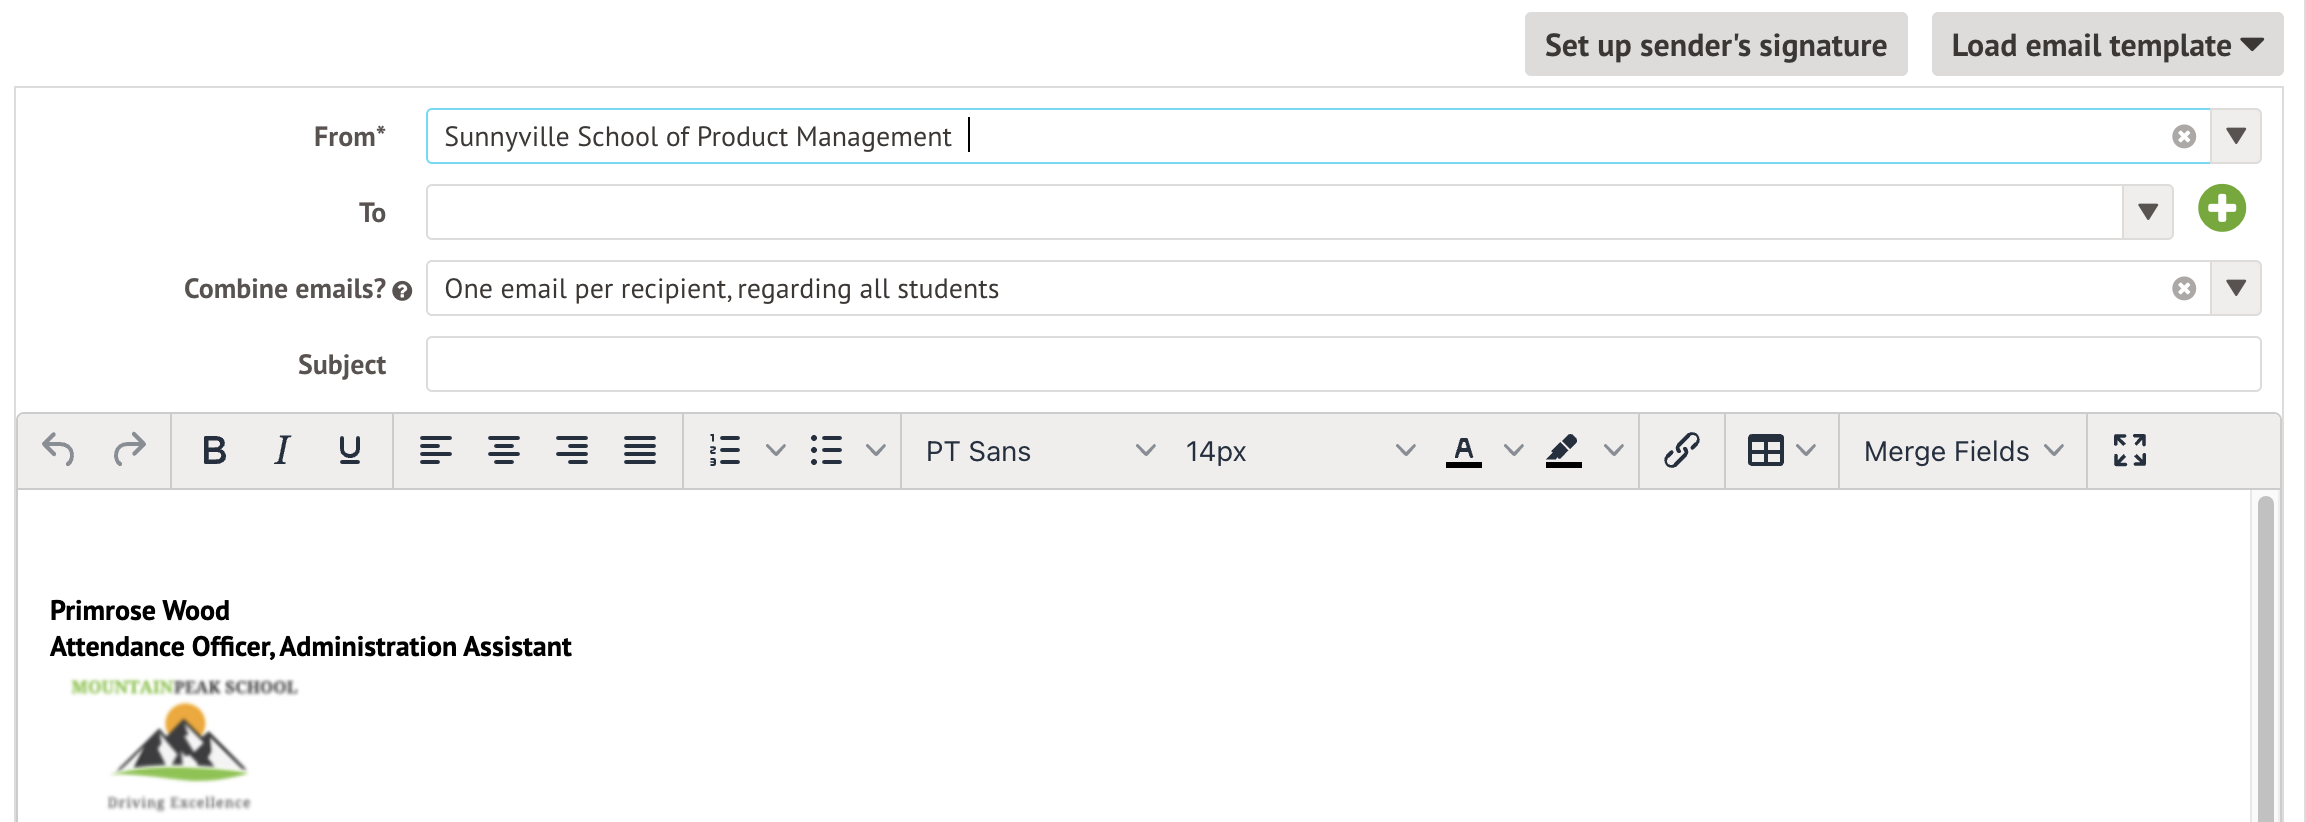The image size is (2306, 822).
Task: Expand editor to fullscreen
Action: 2129,451
